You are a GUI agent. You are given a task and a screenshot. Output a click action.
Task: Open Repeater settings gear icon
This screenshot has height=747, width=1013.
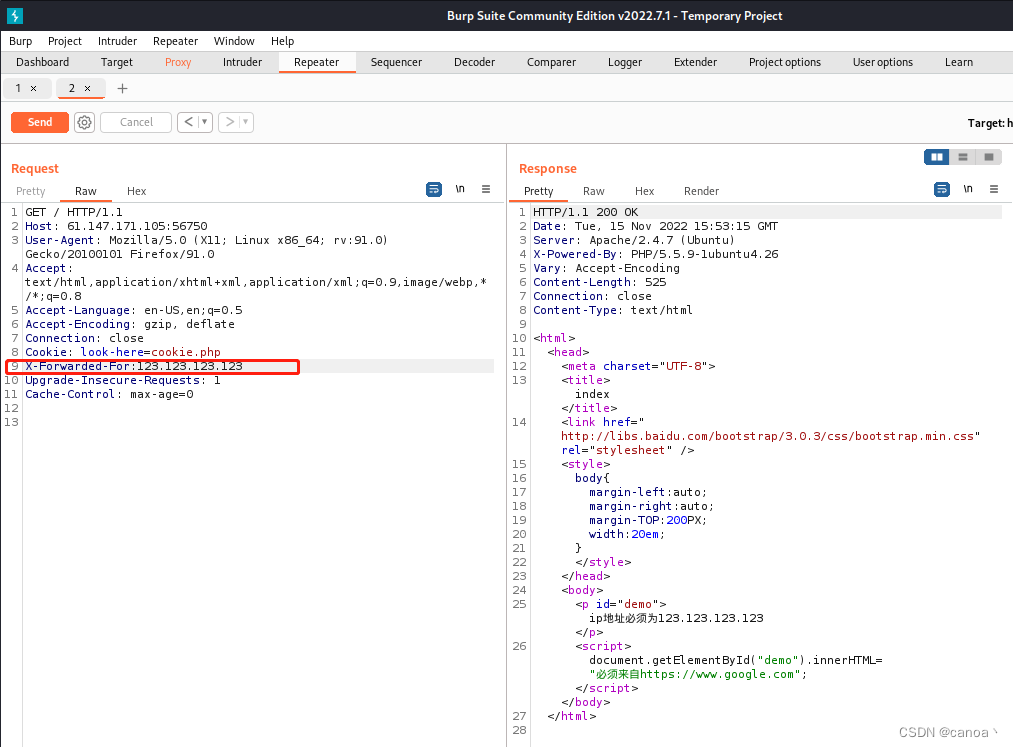[84, 122]
